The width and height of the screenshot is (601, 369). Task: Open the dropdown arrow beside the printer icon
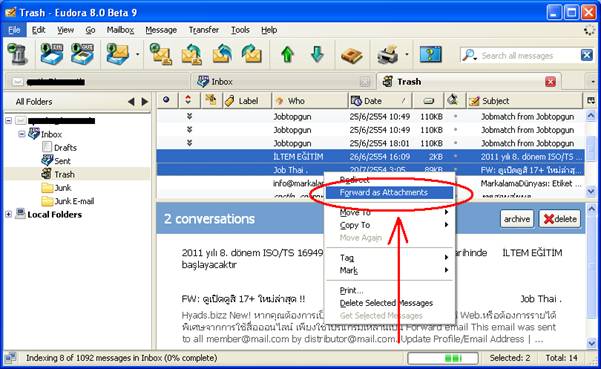407,54
